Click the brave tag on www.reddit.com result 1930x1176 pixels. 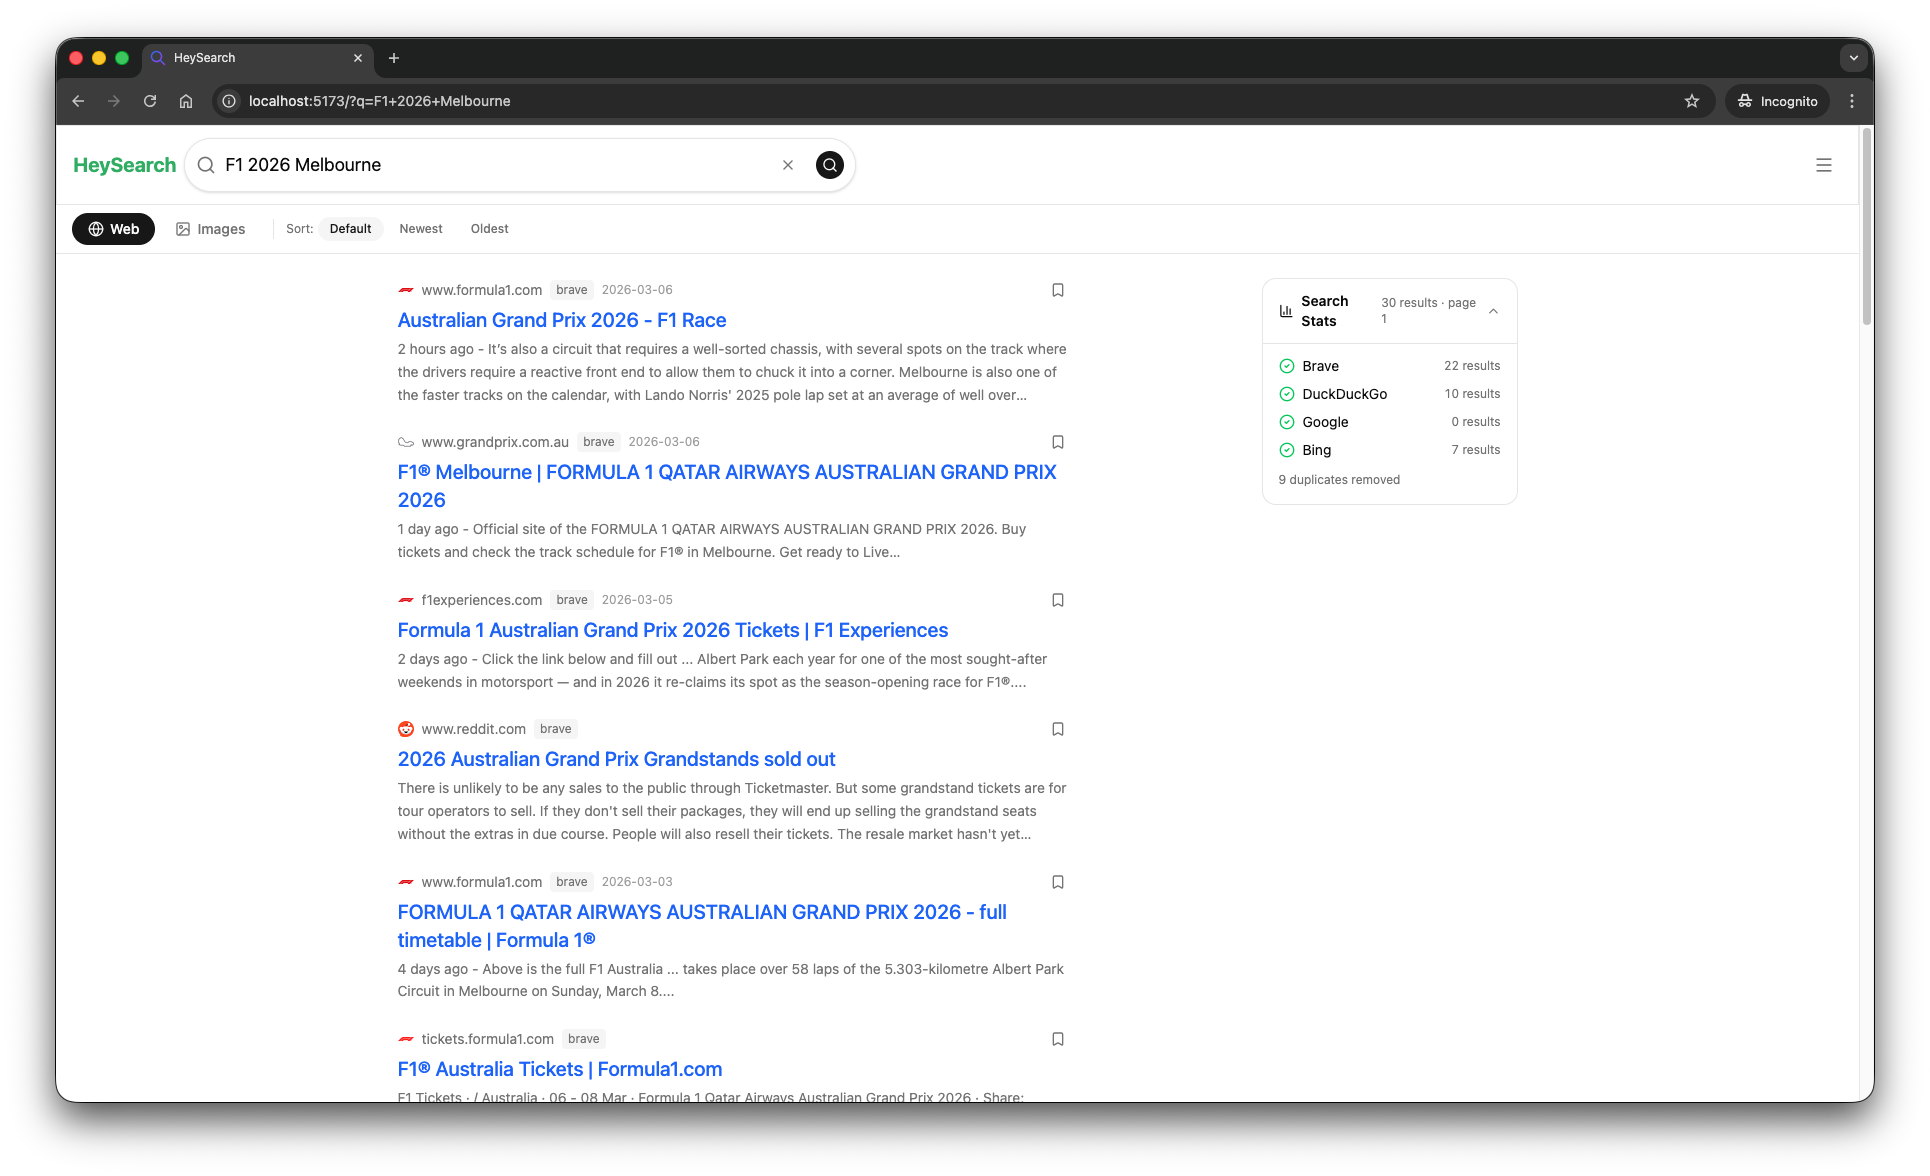pyautogui.click(x=555, y=729)
